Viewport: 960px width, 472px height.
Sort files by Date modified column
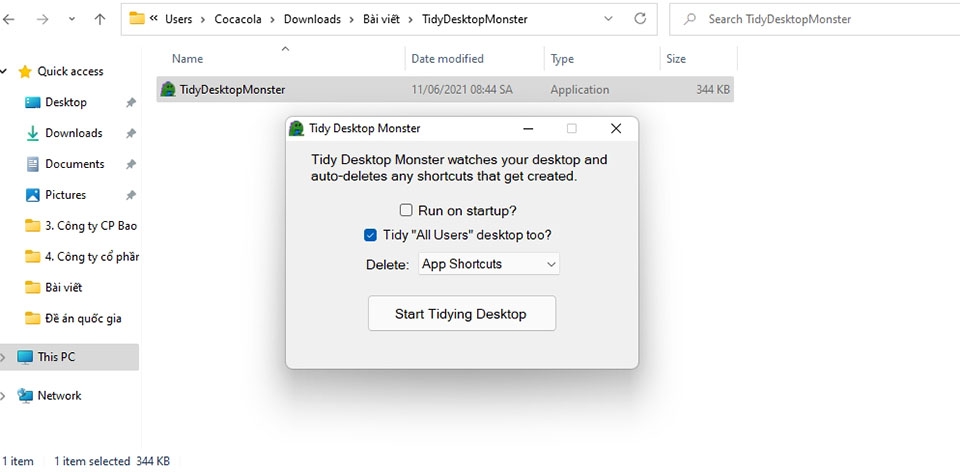pos(447,59)
